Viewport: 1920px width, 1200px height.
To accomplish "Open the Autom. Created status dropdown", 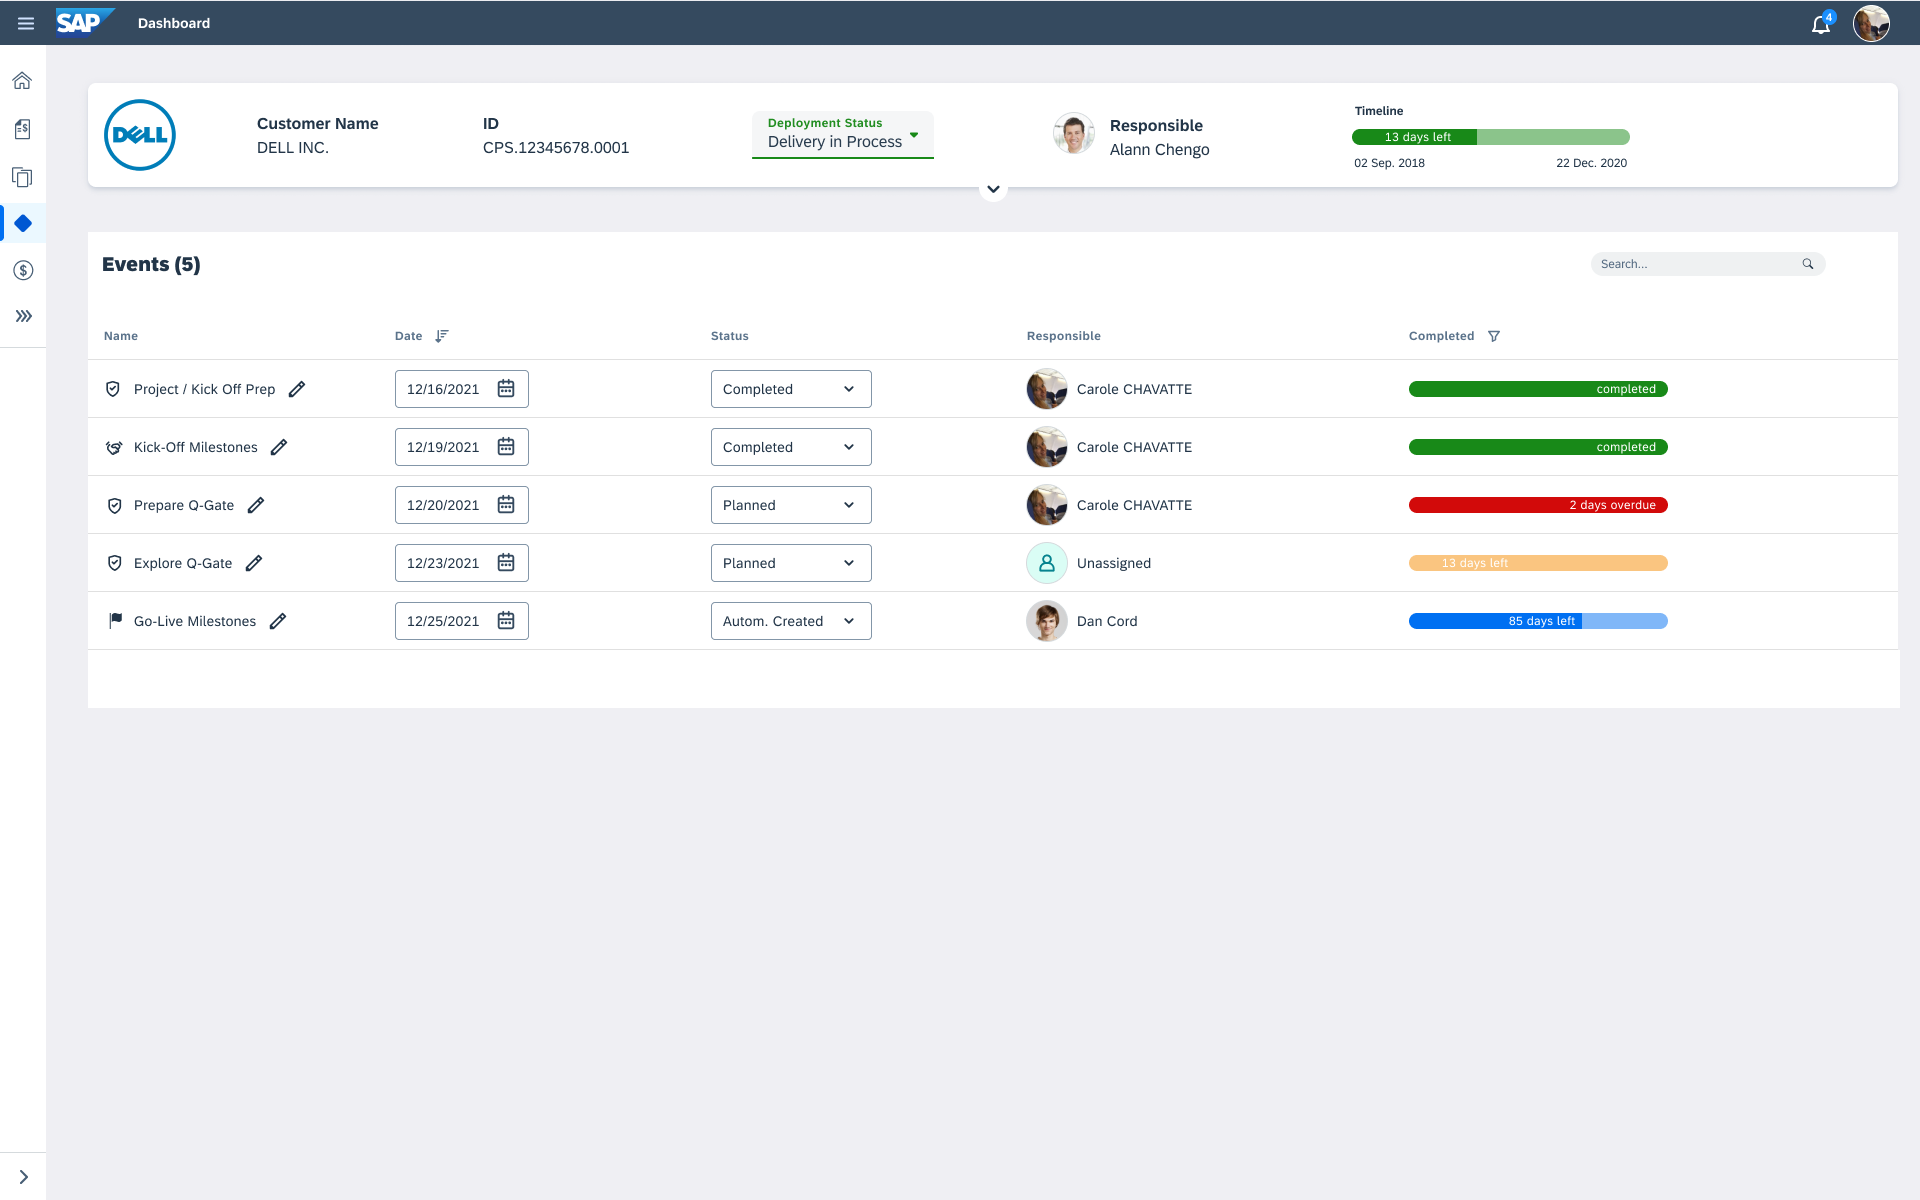I will pyautogui.click(x=790, y=621).
